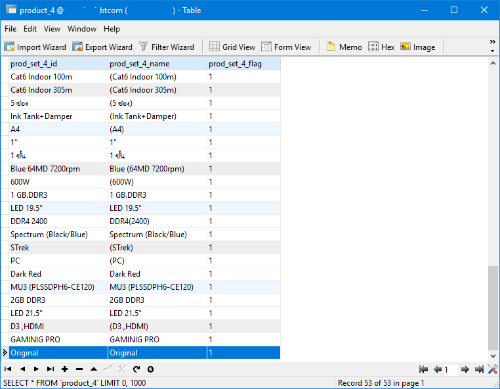Image resolution: width=500 pixels, height=389 pixels.
Task: Edit record using triangle button
Action: 94,369
